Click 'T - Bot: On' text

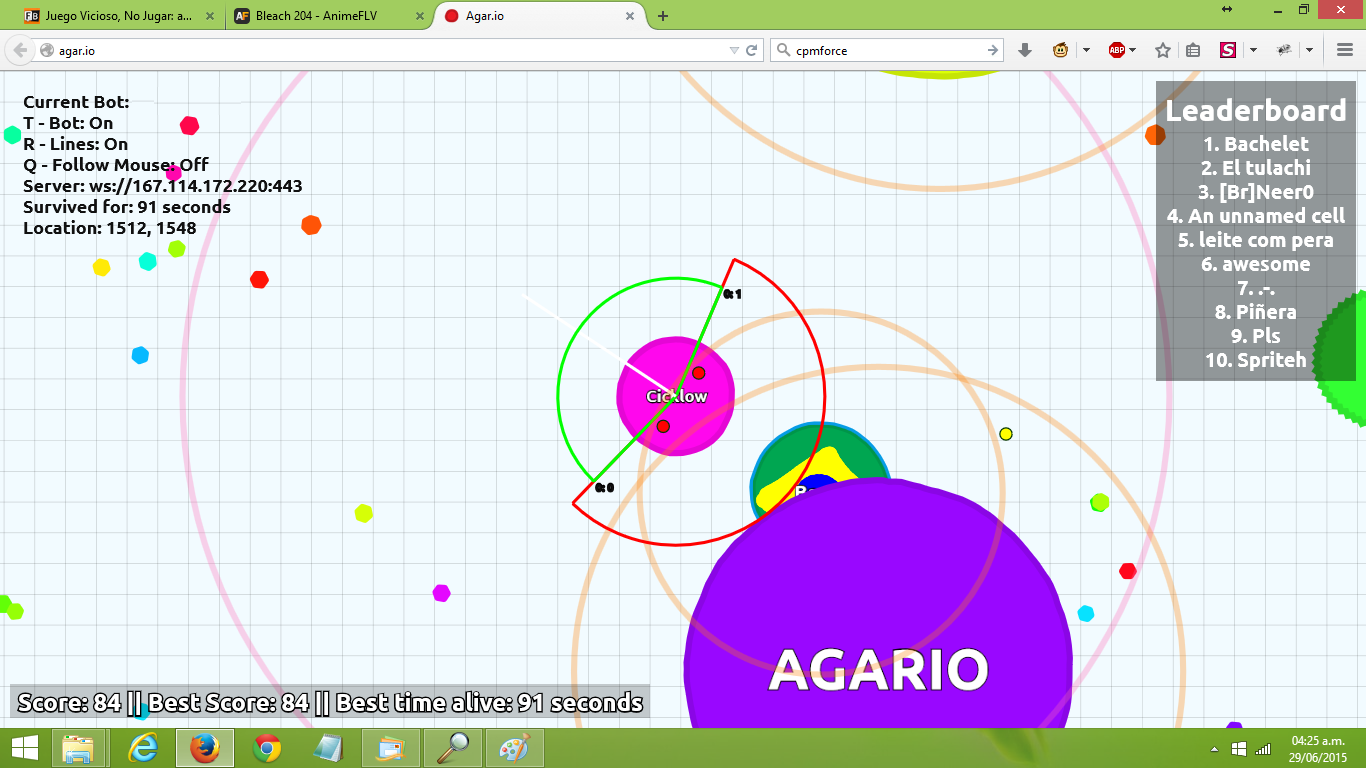[x=68, y=123]
